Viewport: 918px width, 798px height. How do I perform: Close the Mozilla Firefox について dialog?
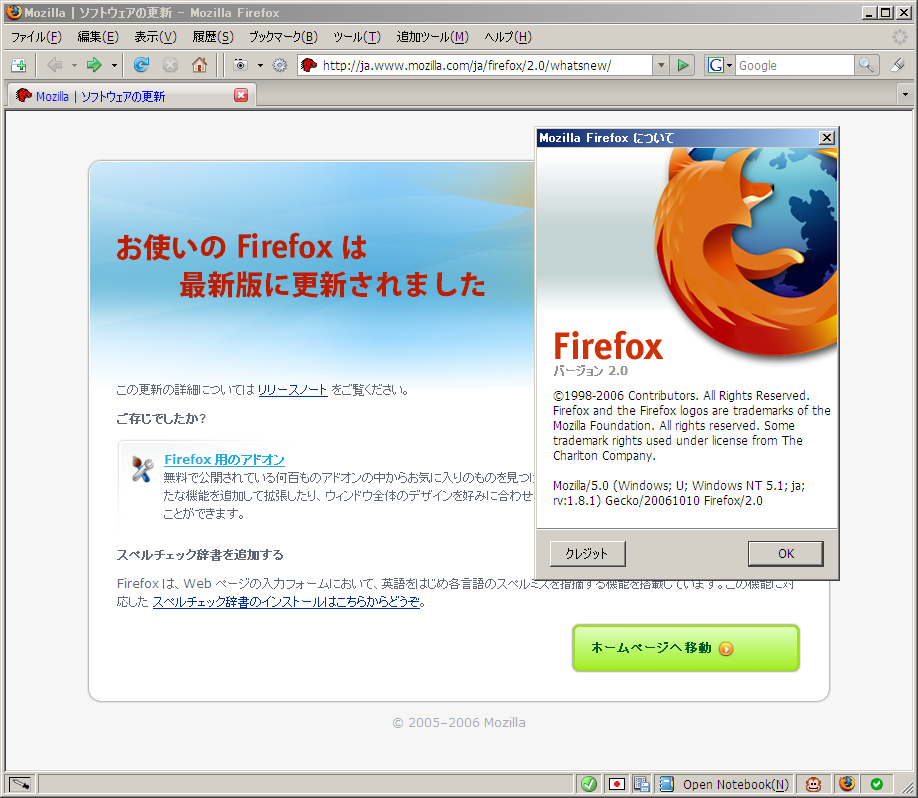click(827, 138)
